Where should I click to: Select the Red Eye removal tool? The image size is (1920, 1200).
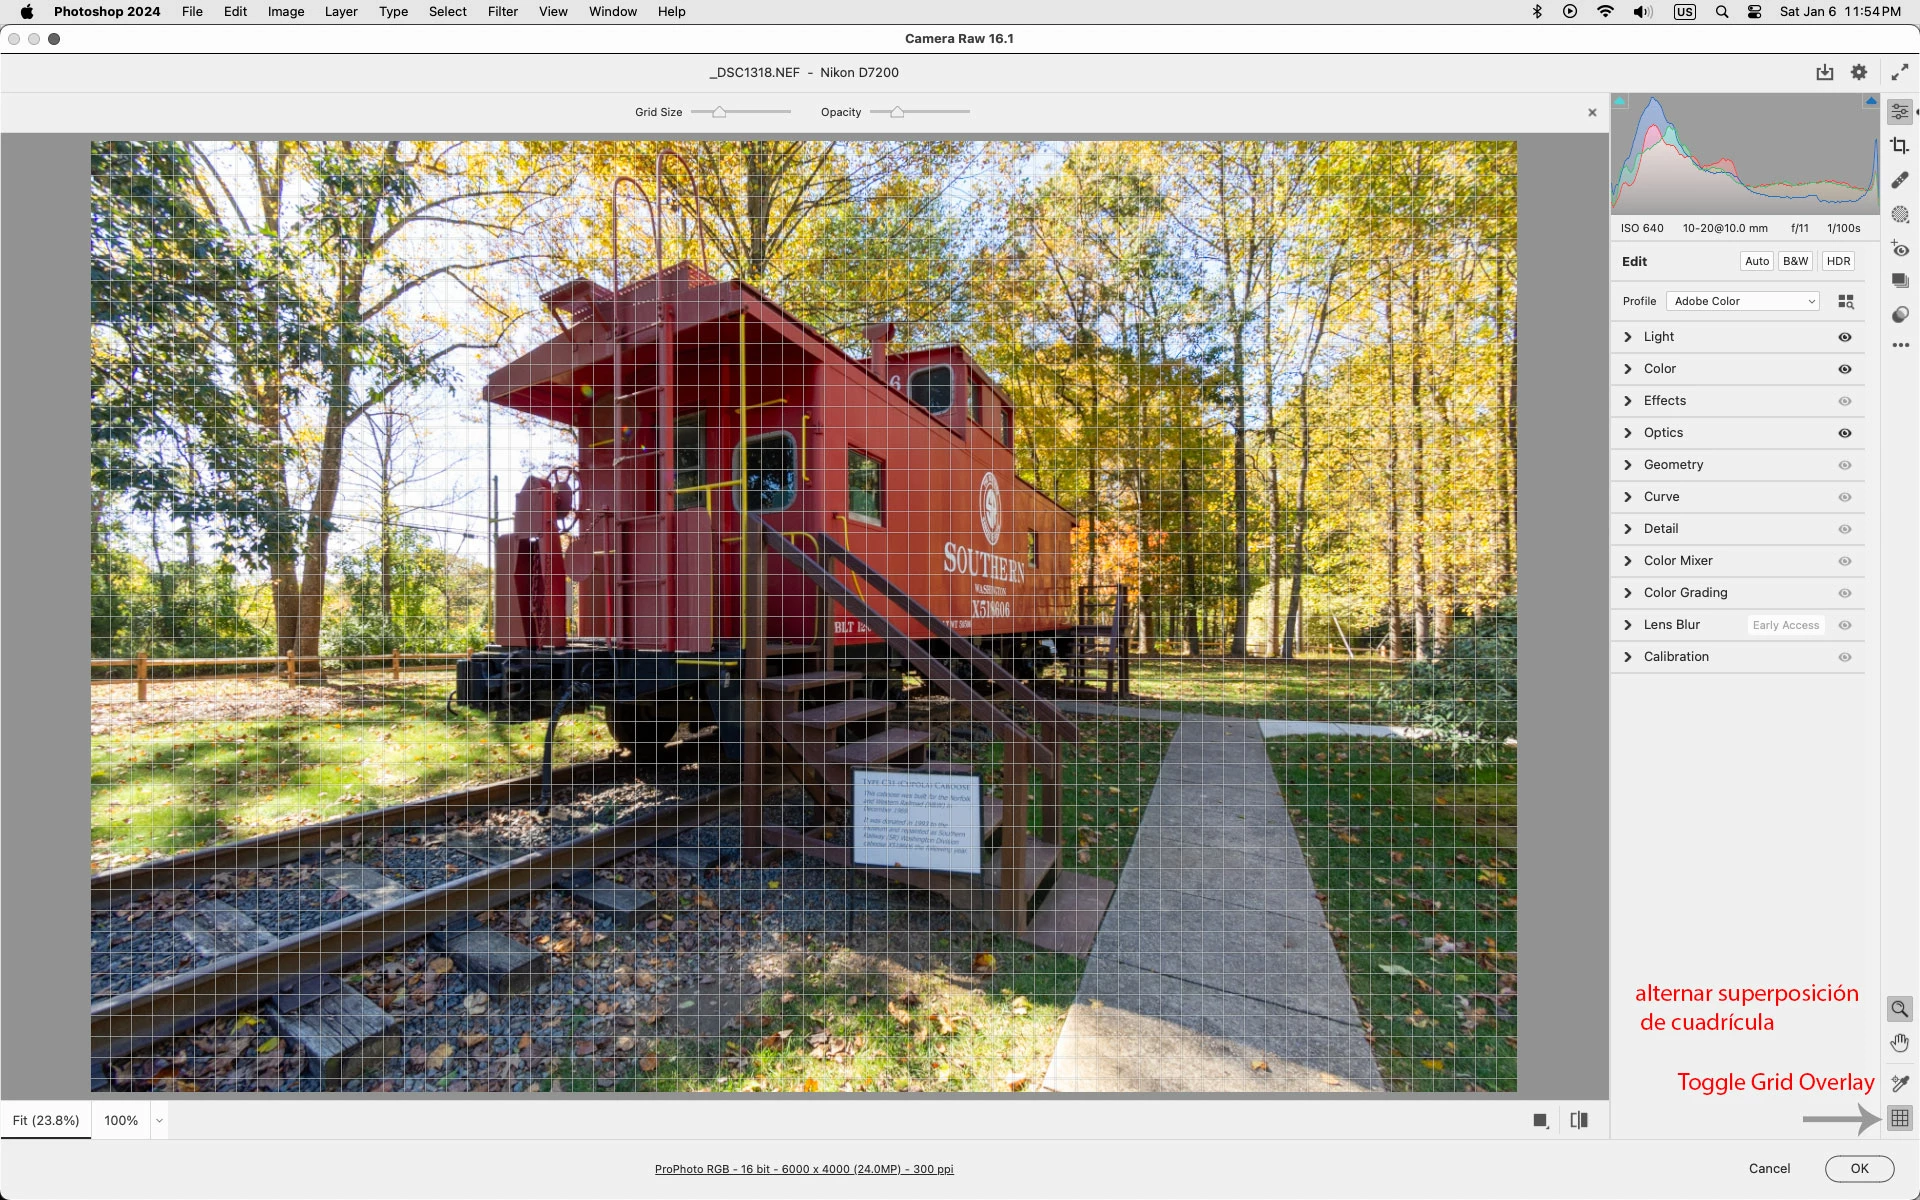click(x=1899, y=248)
